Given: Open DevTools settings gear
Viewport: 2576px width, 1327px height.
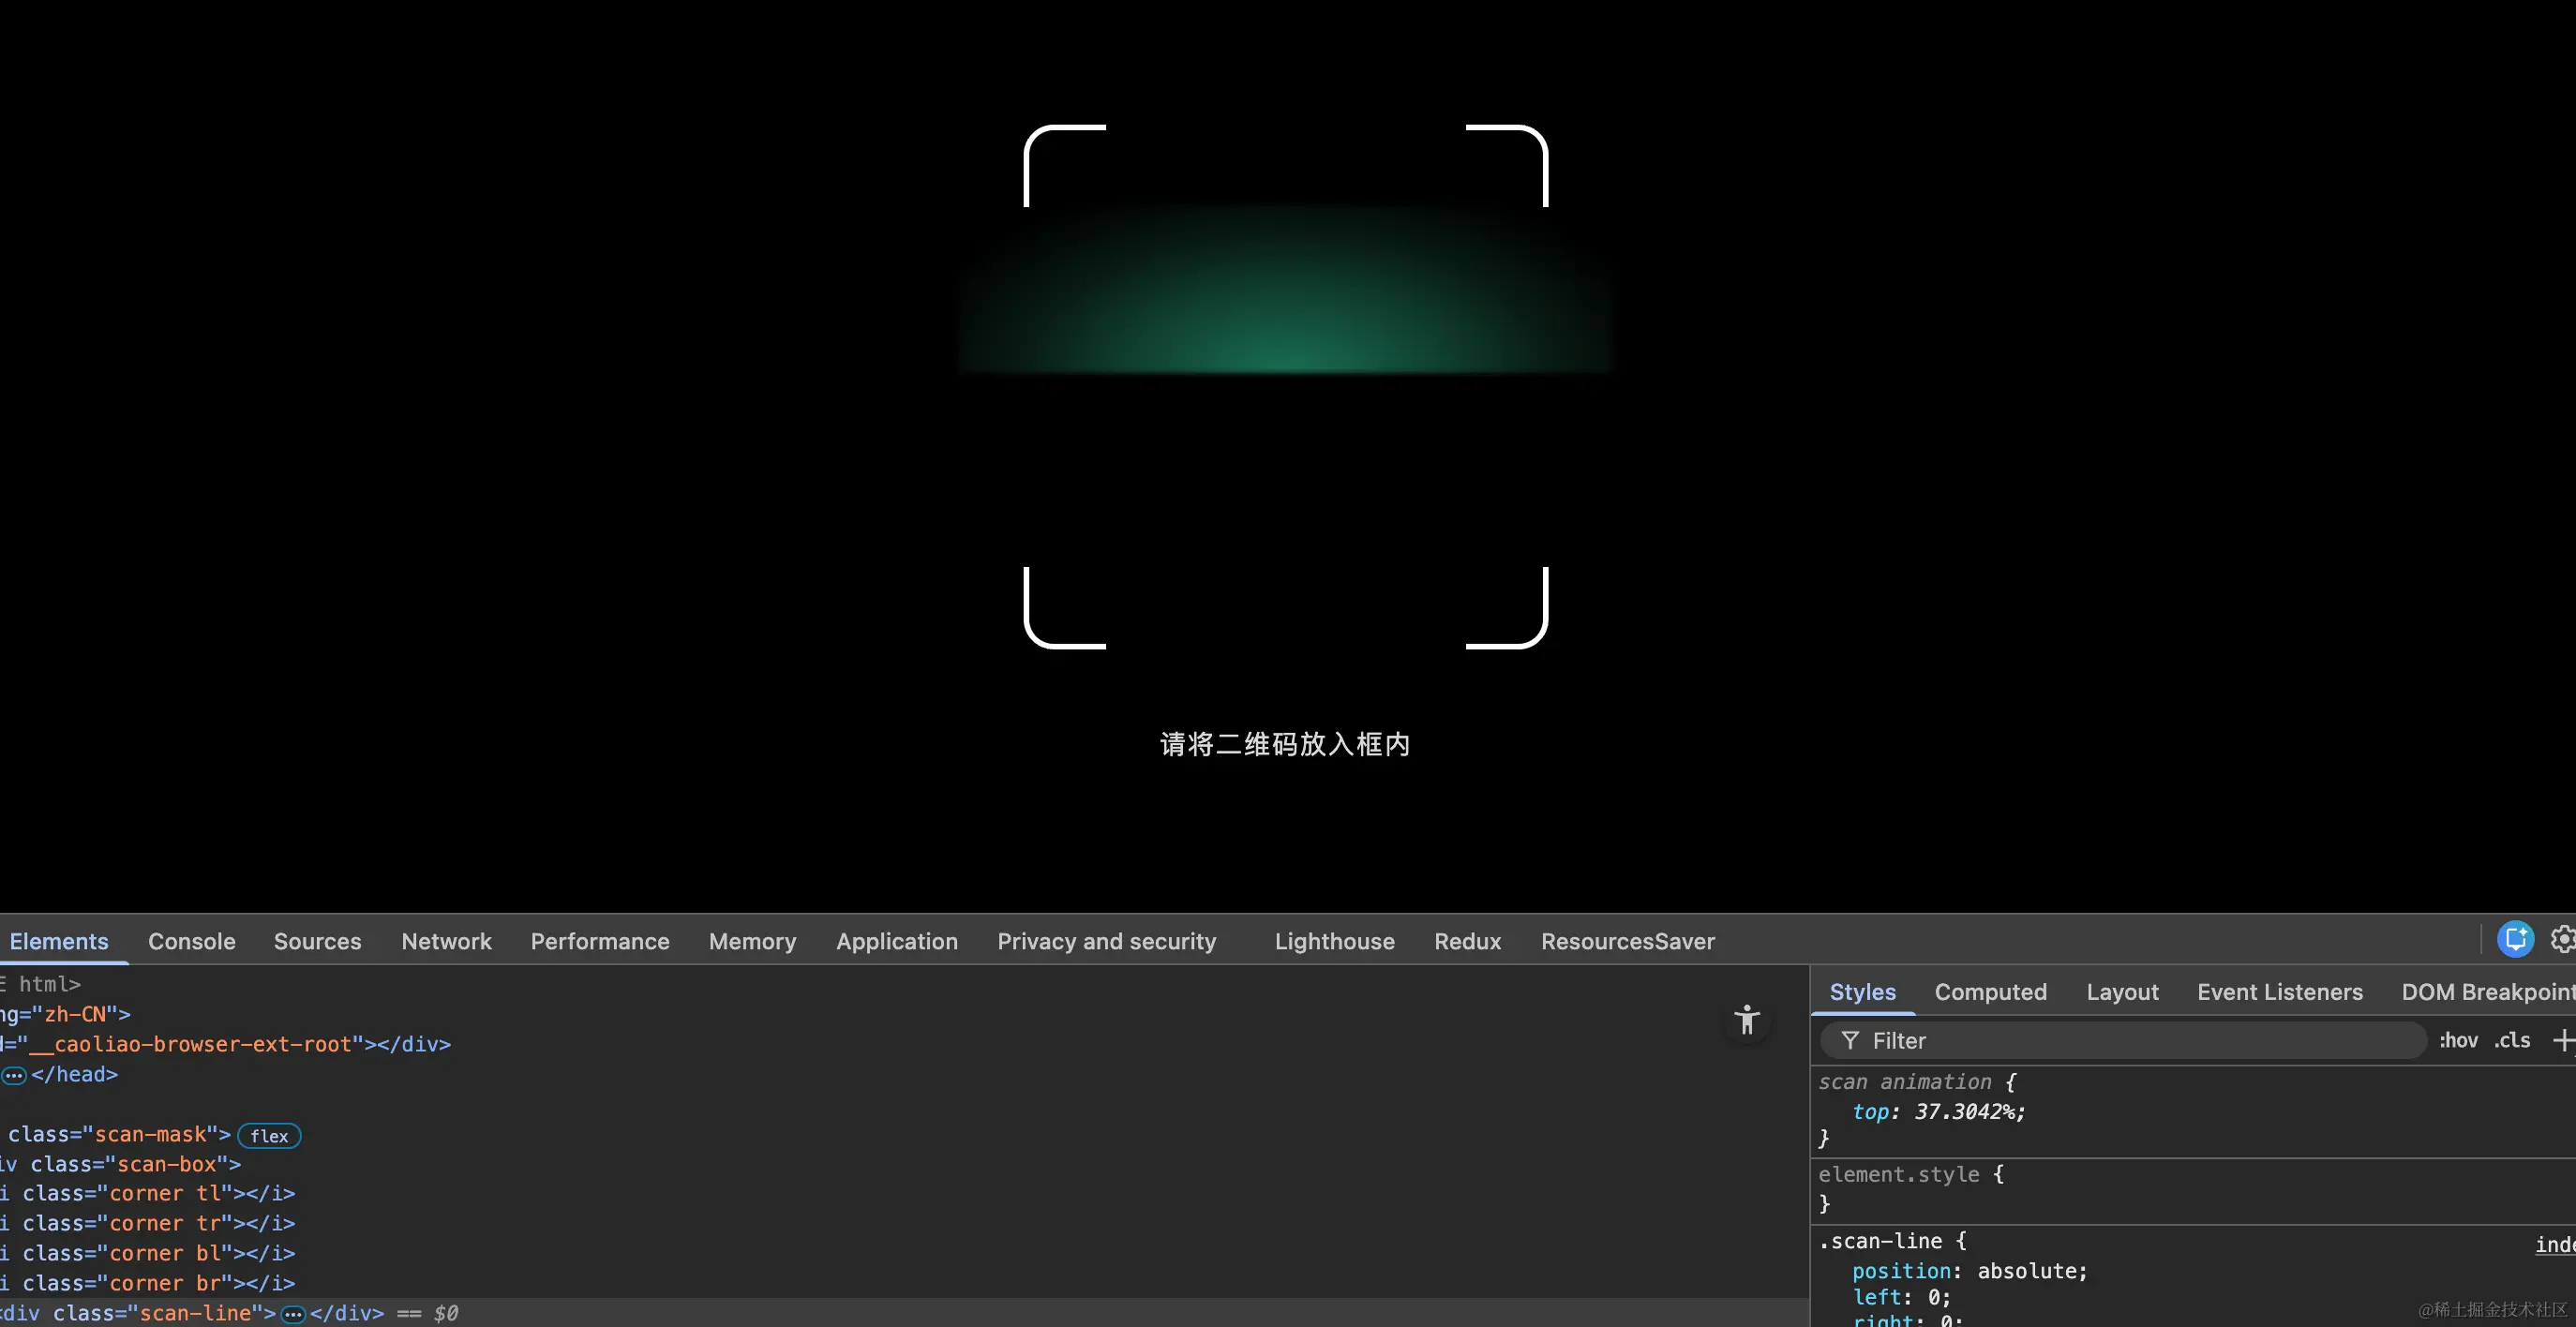Looking at the screenshot, I should coord(2562,939).
